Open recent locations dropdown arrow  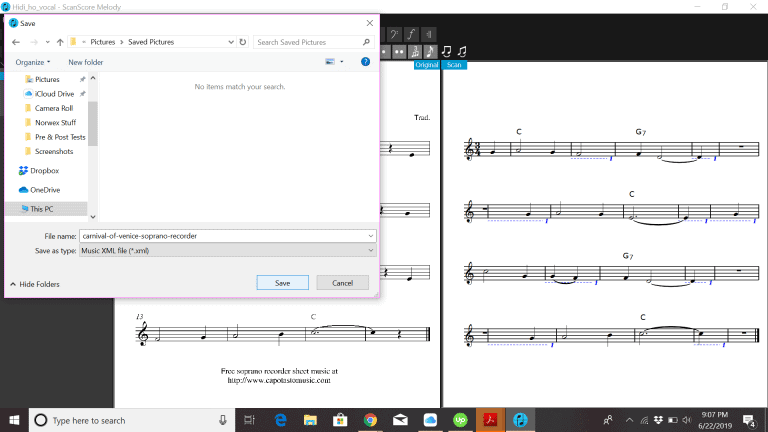(48, 42)
